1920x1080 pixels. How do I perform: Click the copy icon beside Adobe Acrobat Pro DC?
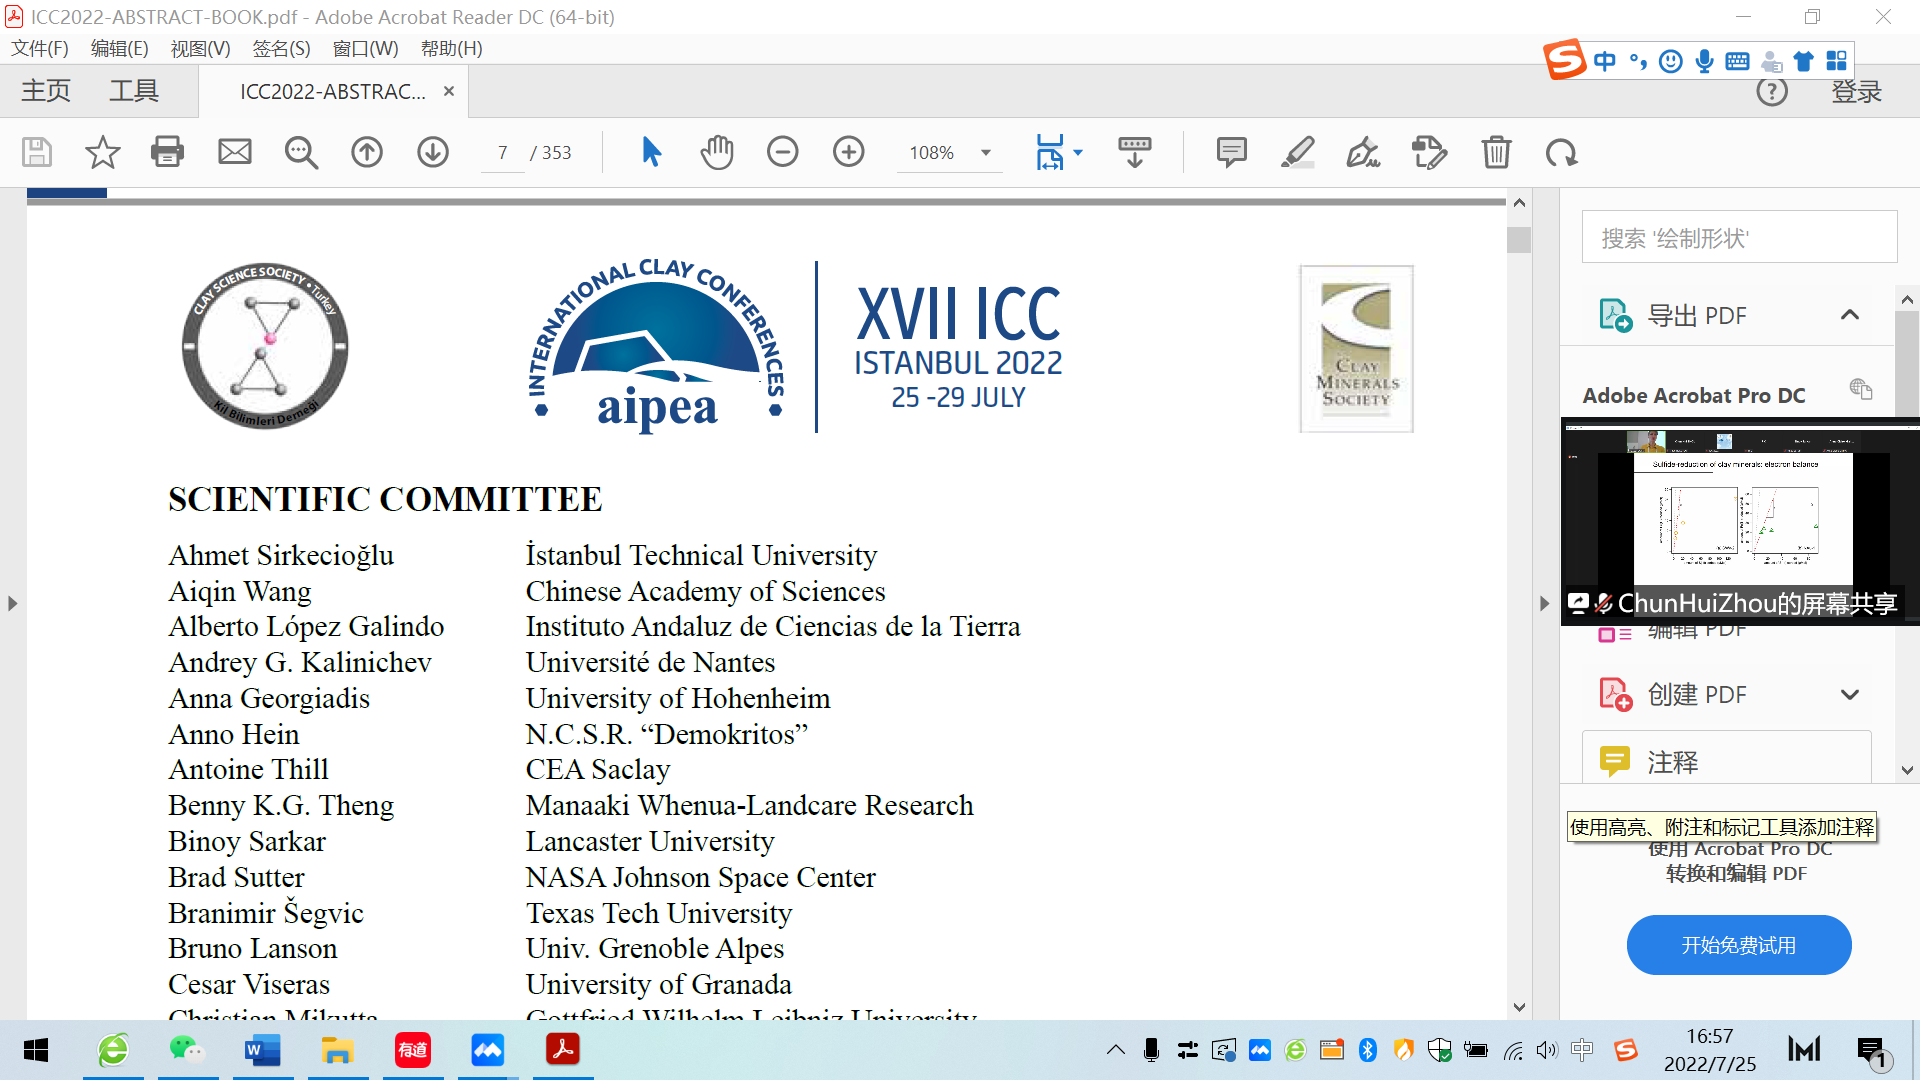(1861, 389)
